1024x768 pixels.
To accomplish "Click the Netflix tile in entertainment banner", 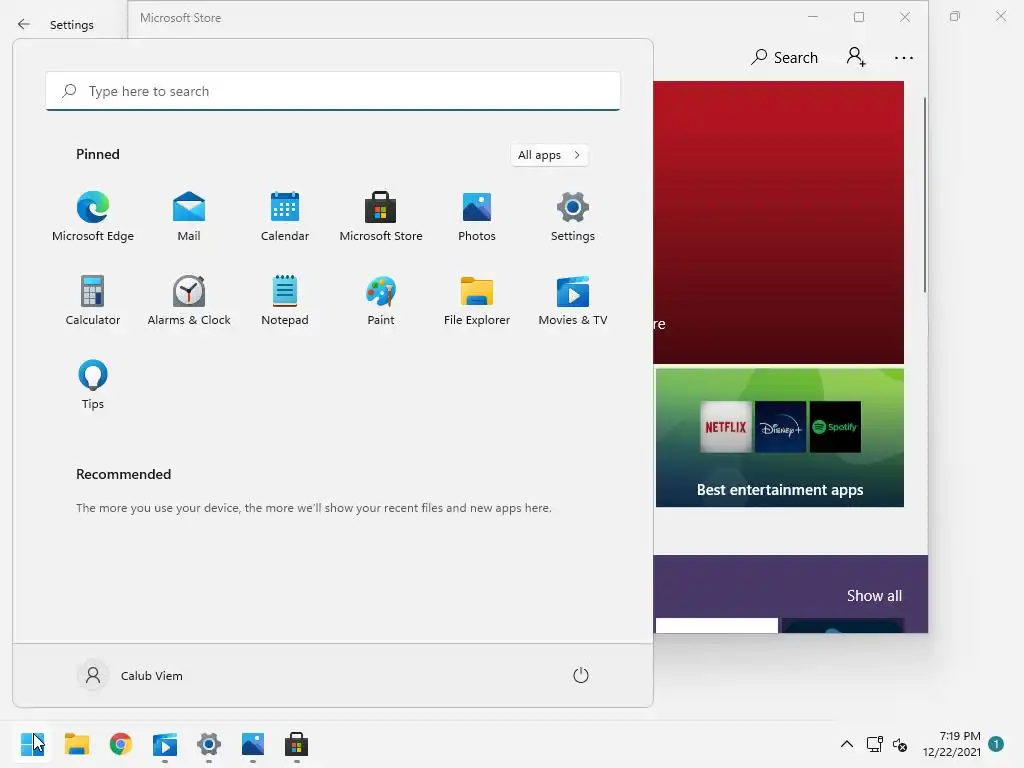I will click(x=726, y=427).
